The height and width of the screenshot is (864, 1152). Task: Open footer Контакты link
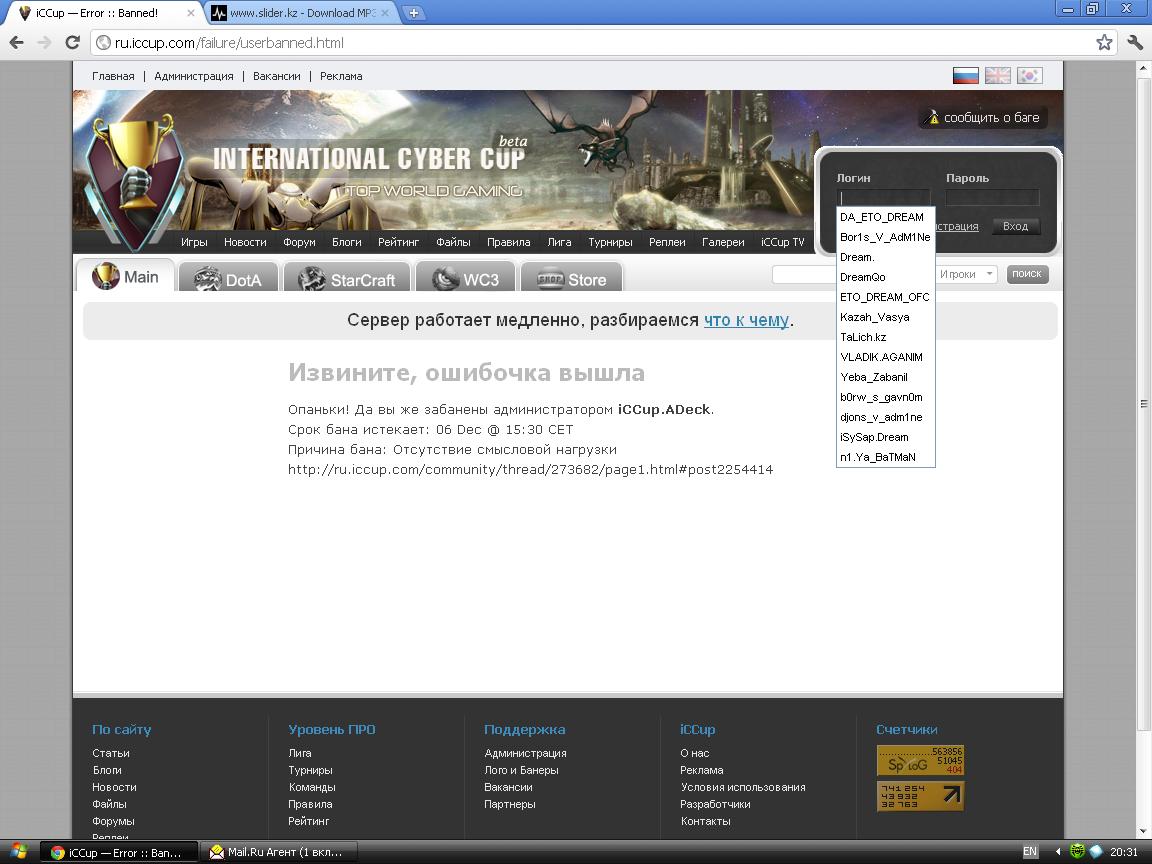705,821
